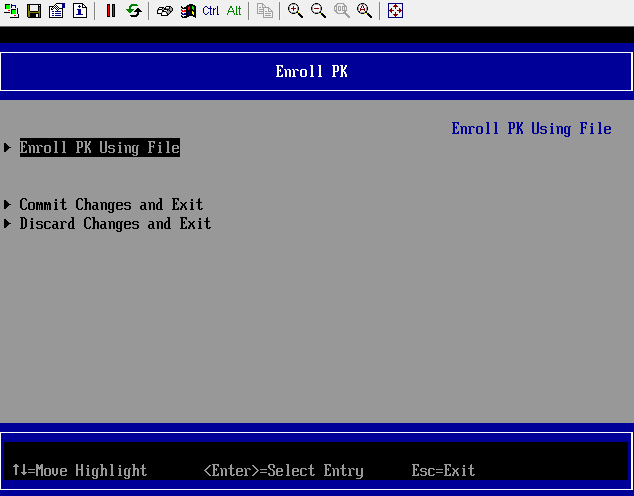The image size is (634, 496).
Task: Show the connection info icon
Action: click(80, 11)
